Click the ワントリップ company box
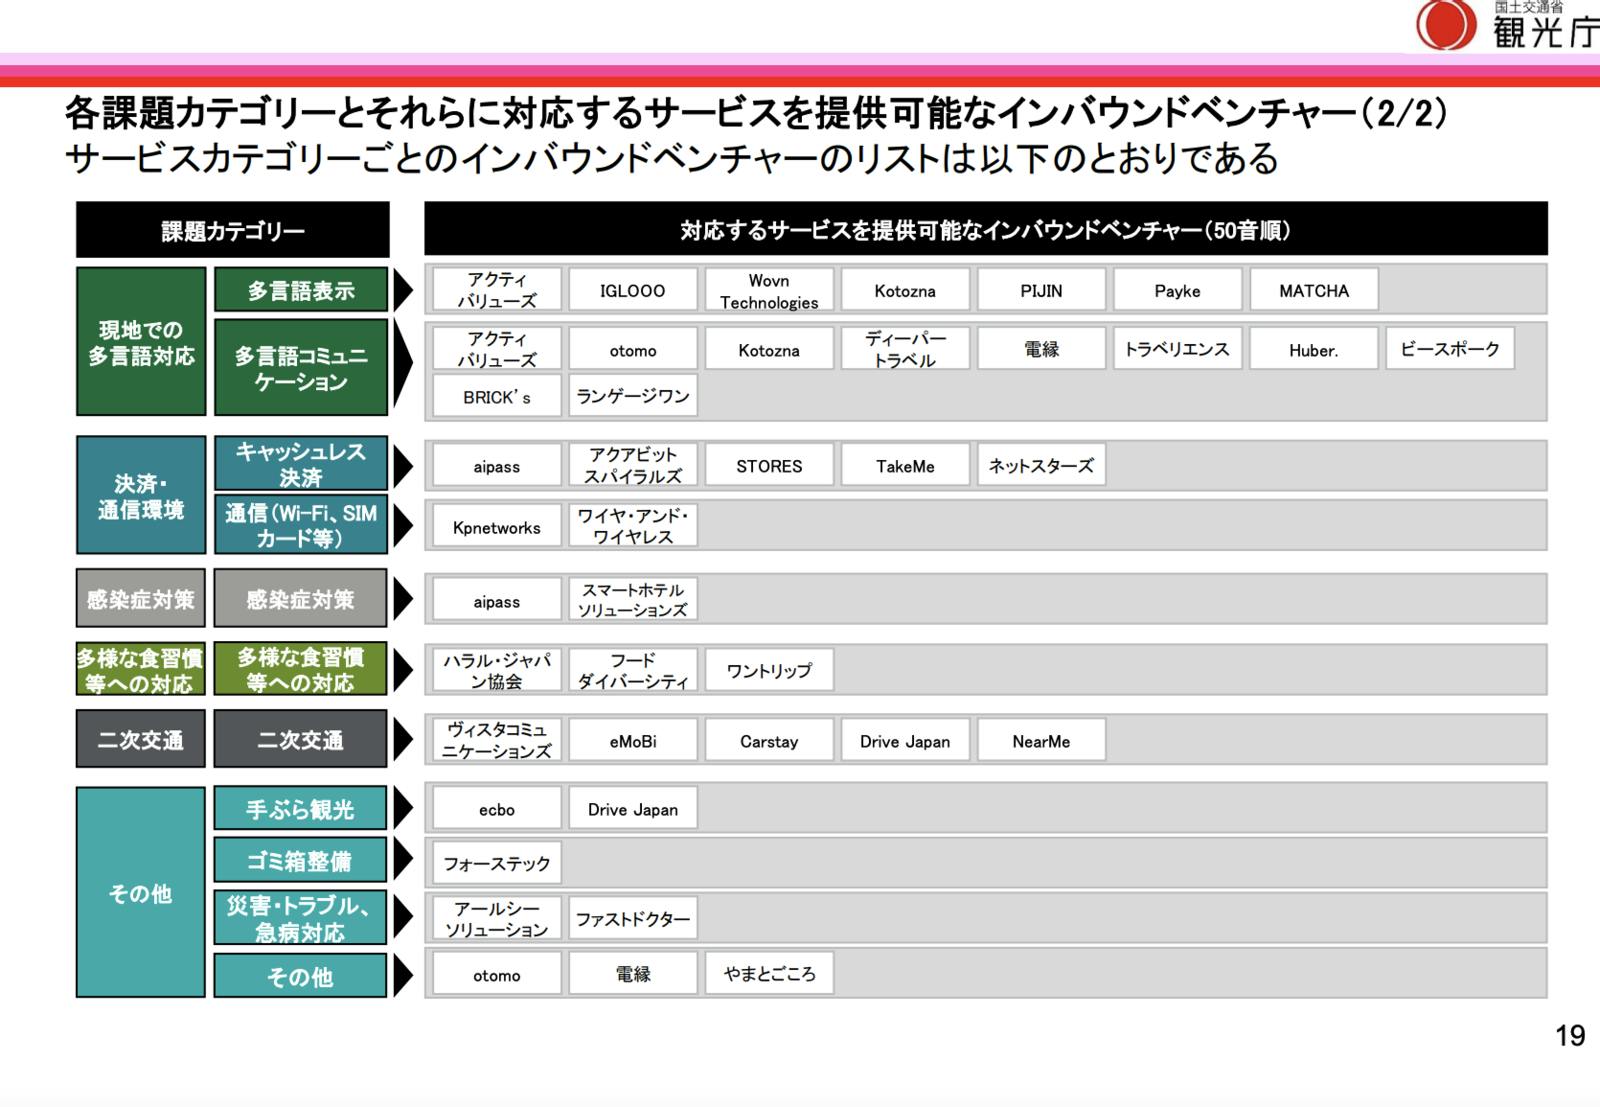This screenshot has height=1107, width=1600. [x=769, y=670]
